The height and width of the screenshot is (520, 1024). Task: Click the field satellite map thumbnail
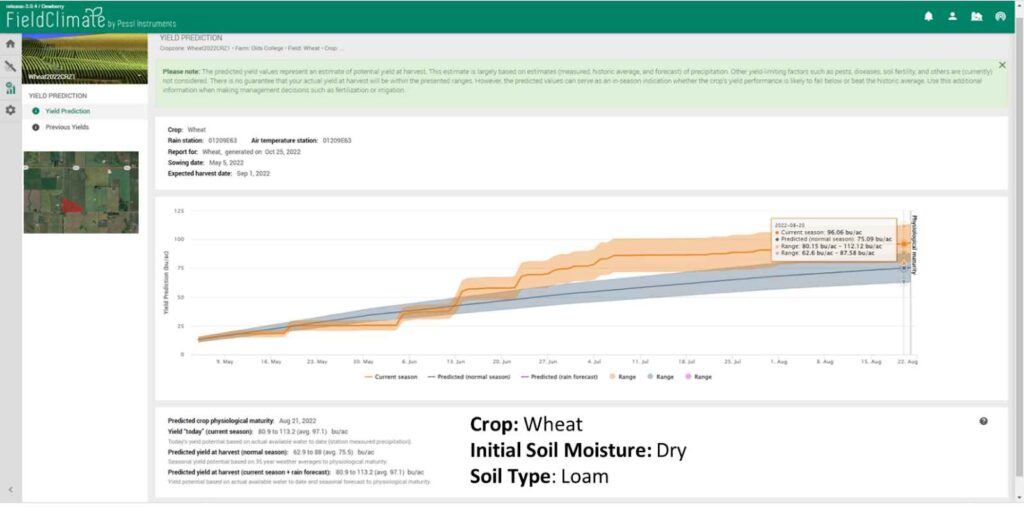coord(81,192)
